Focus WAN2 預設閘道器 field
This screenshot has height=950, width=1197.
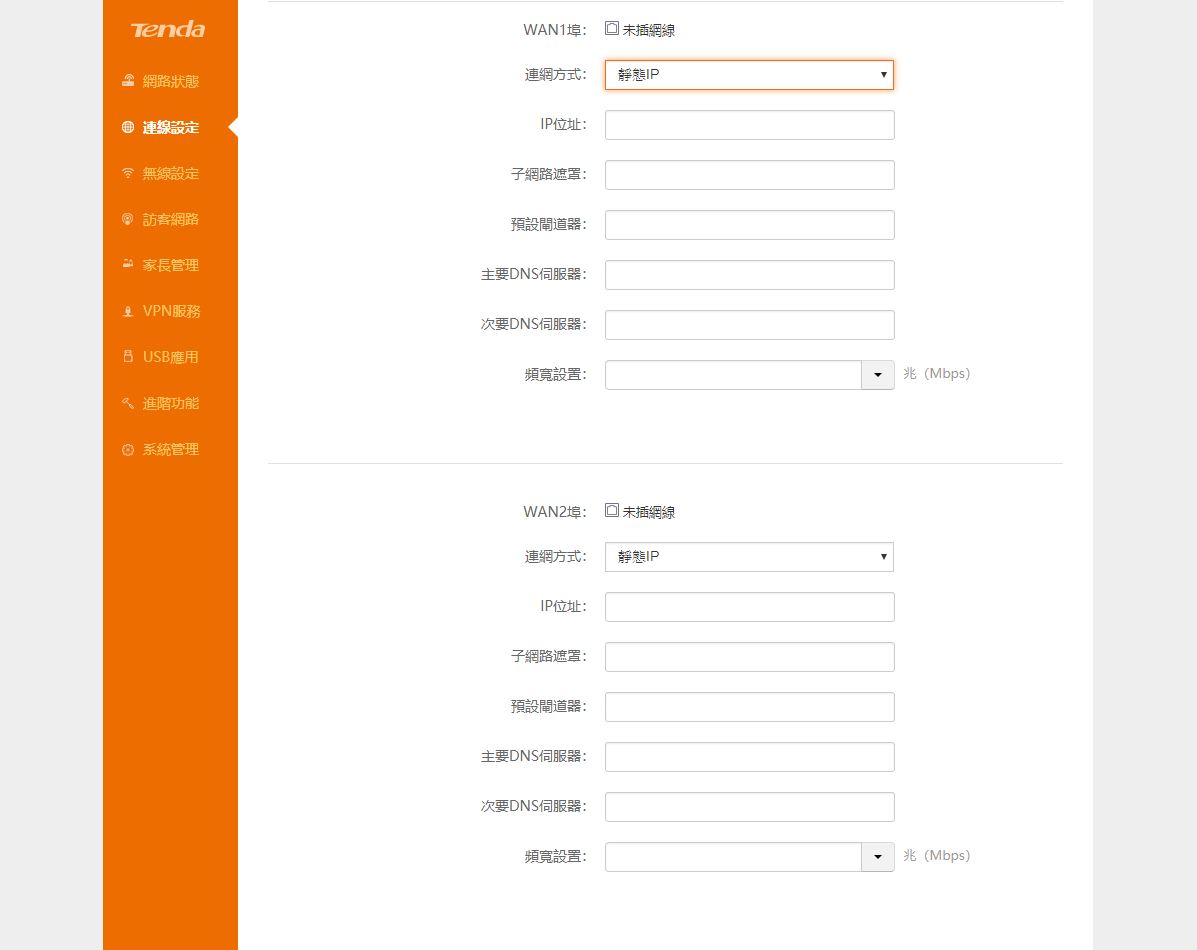750,707
